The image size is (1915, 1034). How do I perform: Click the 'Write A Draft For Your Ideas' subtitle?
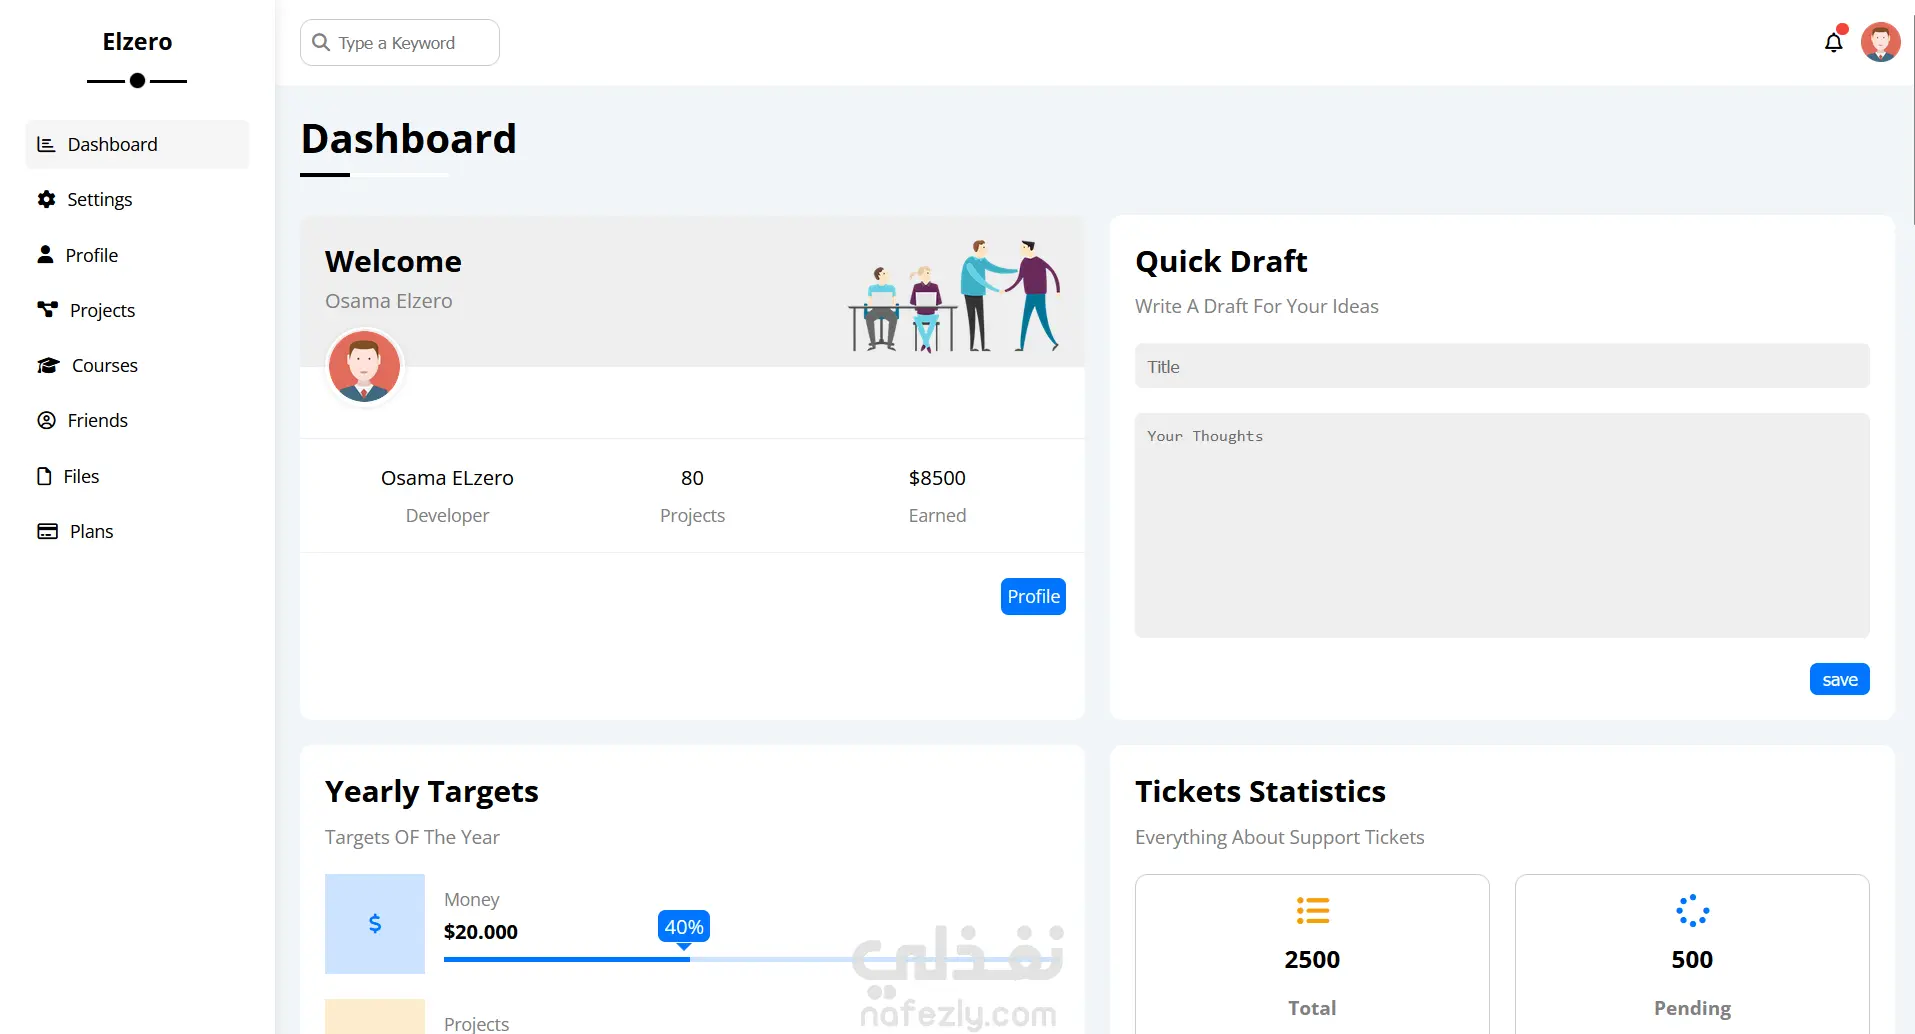(1256, 306)
